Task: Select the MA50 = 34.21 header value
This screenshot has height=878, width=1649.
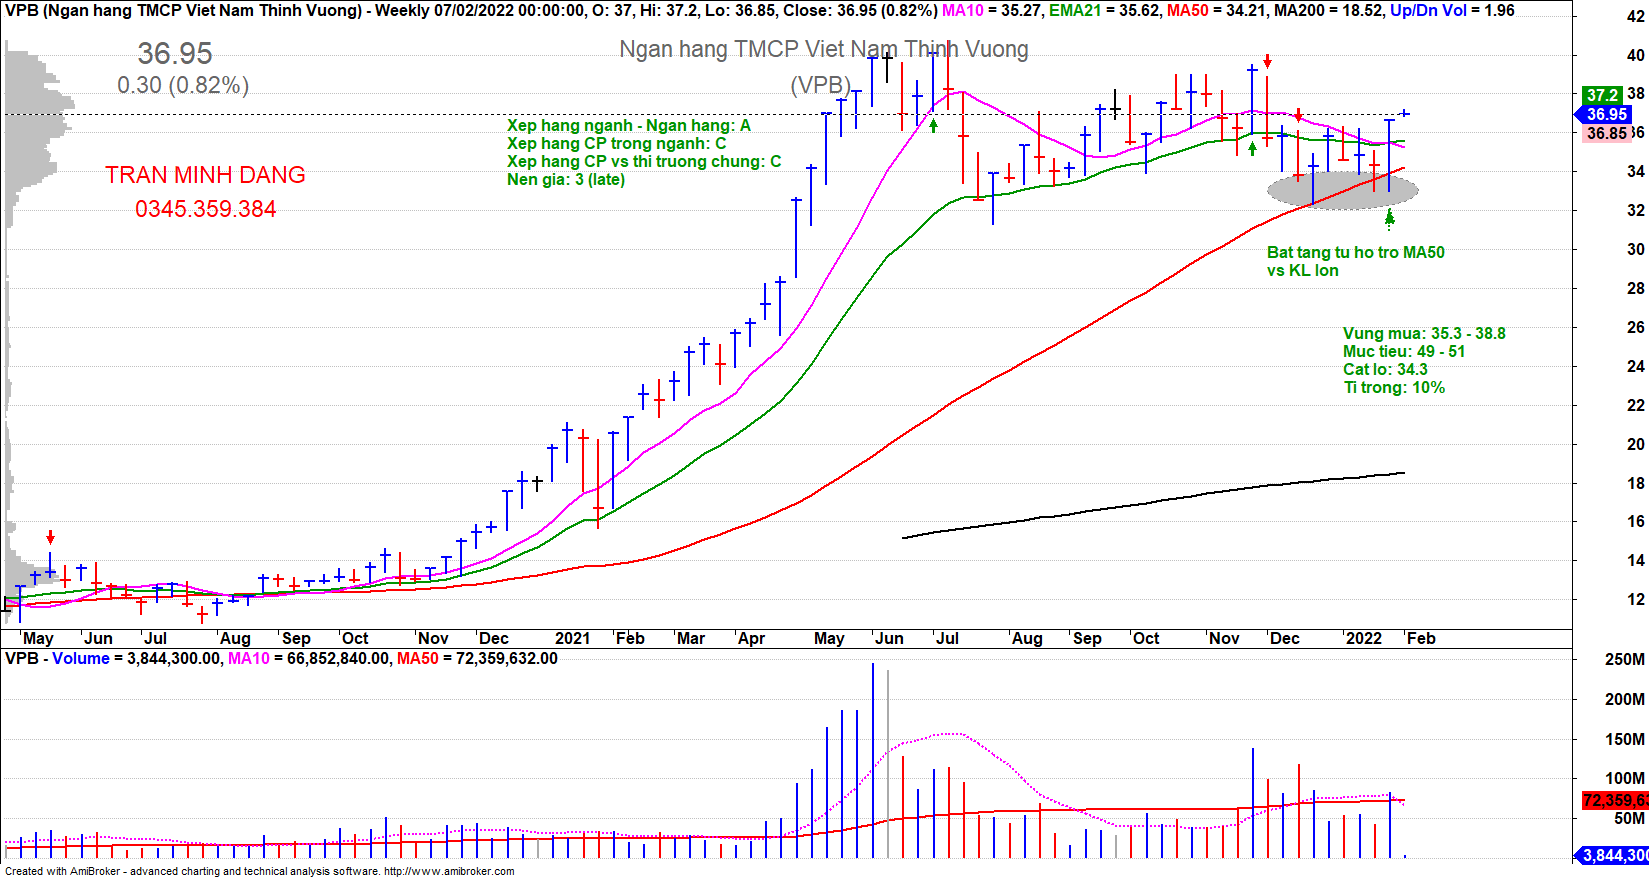Action: click(1217, 11)
